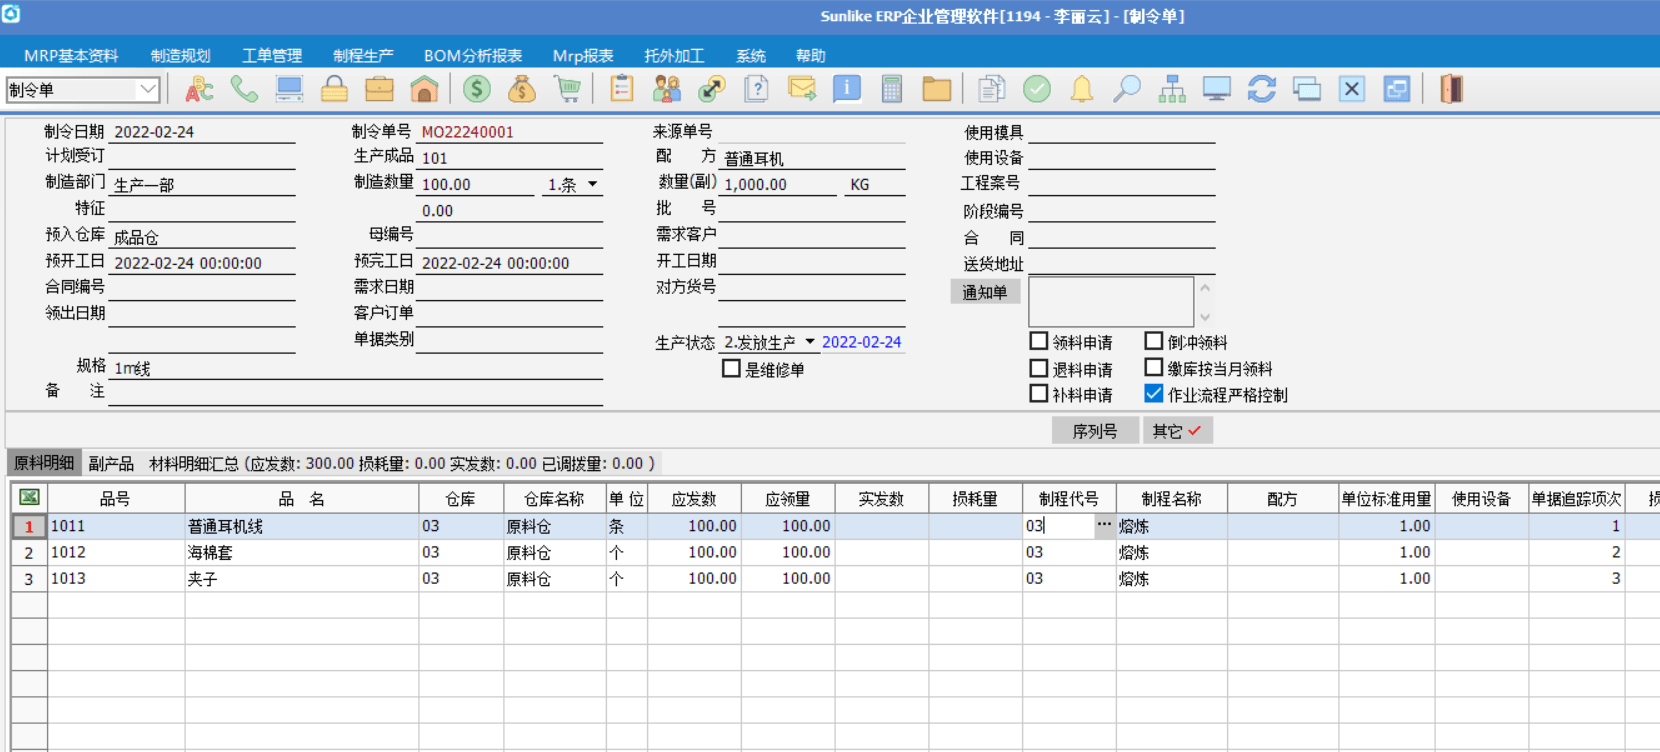Switch to the 副产品 tab
Viewport: 1660px width, 752px height.
pos(111,463)
